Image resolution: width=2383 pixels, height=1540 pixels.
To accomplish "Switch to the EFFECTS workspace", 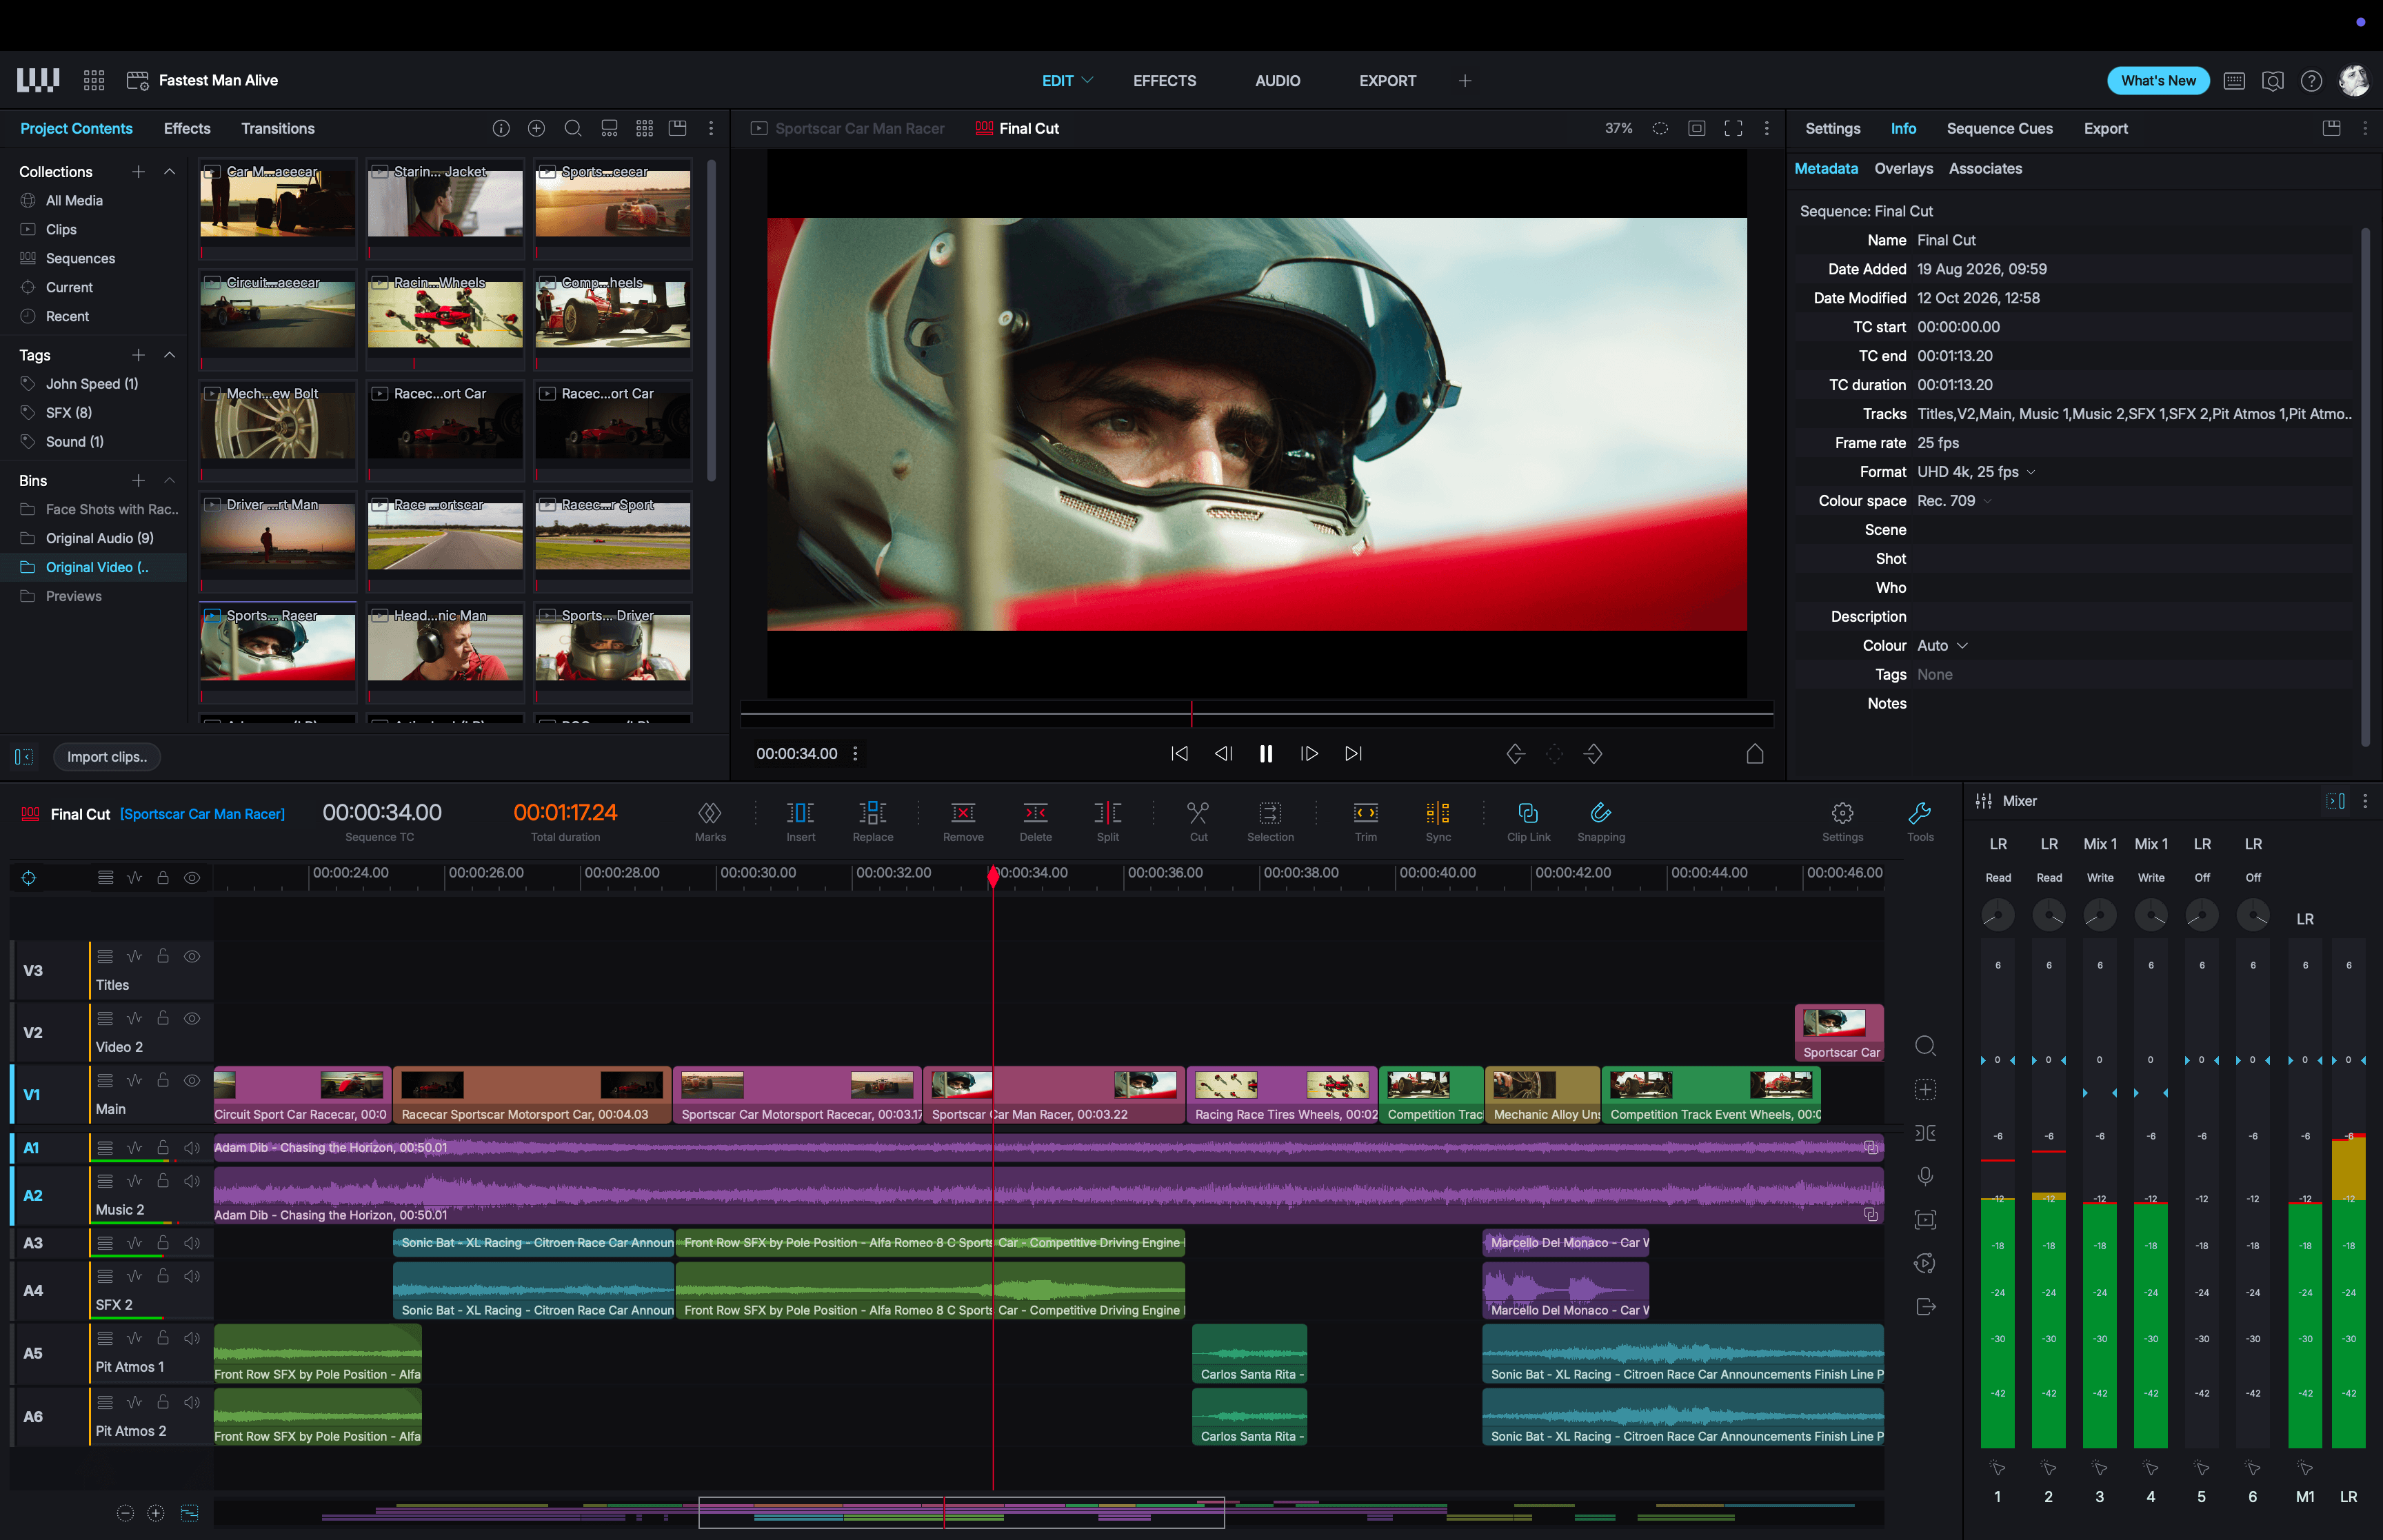I will pyautogui.click(x=1164, y=81).
